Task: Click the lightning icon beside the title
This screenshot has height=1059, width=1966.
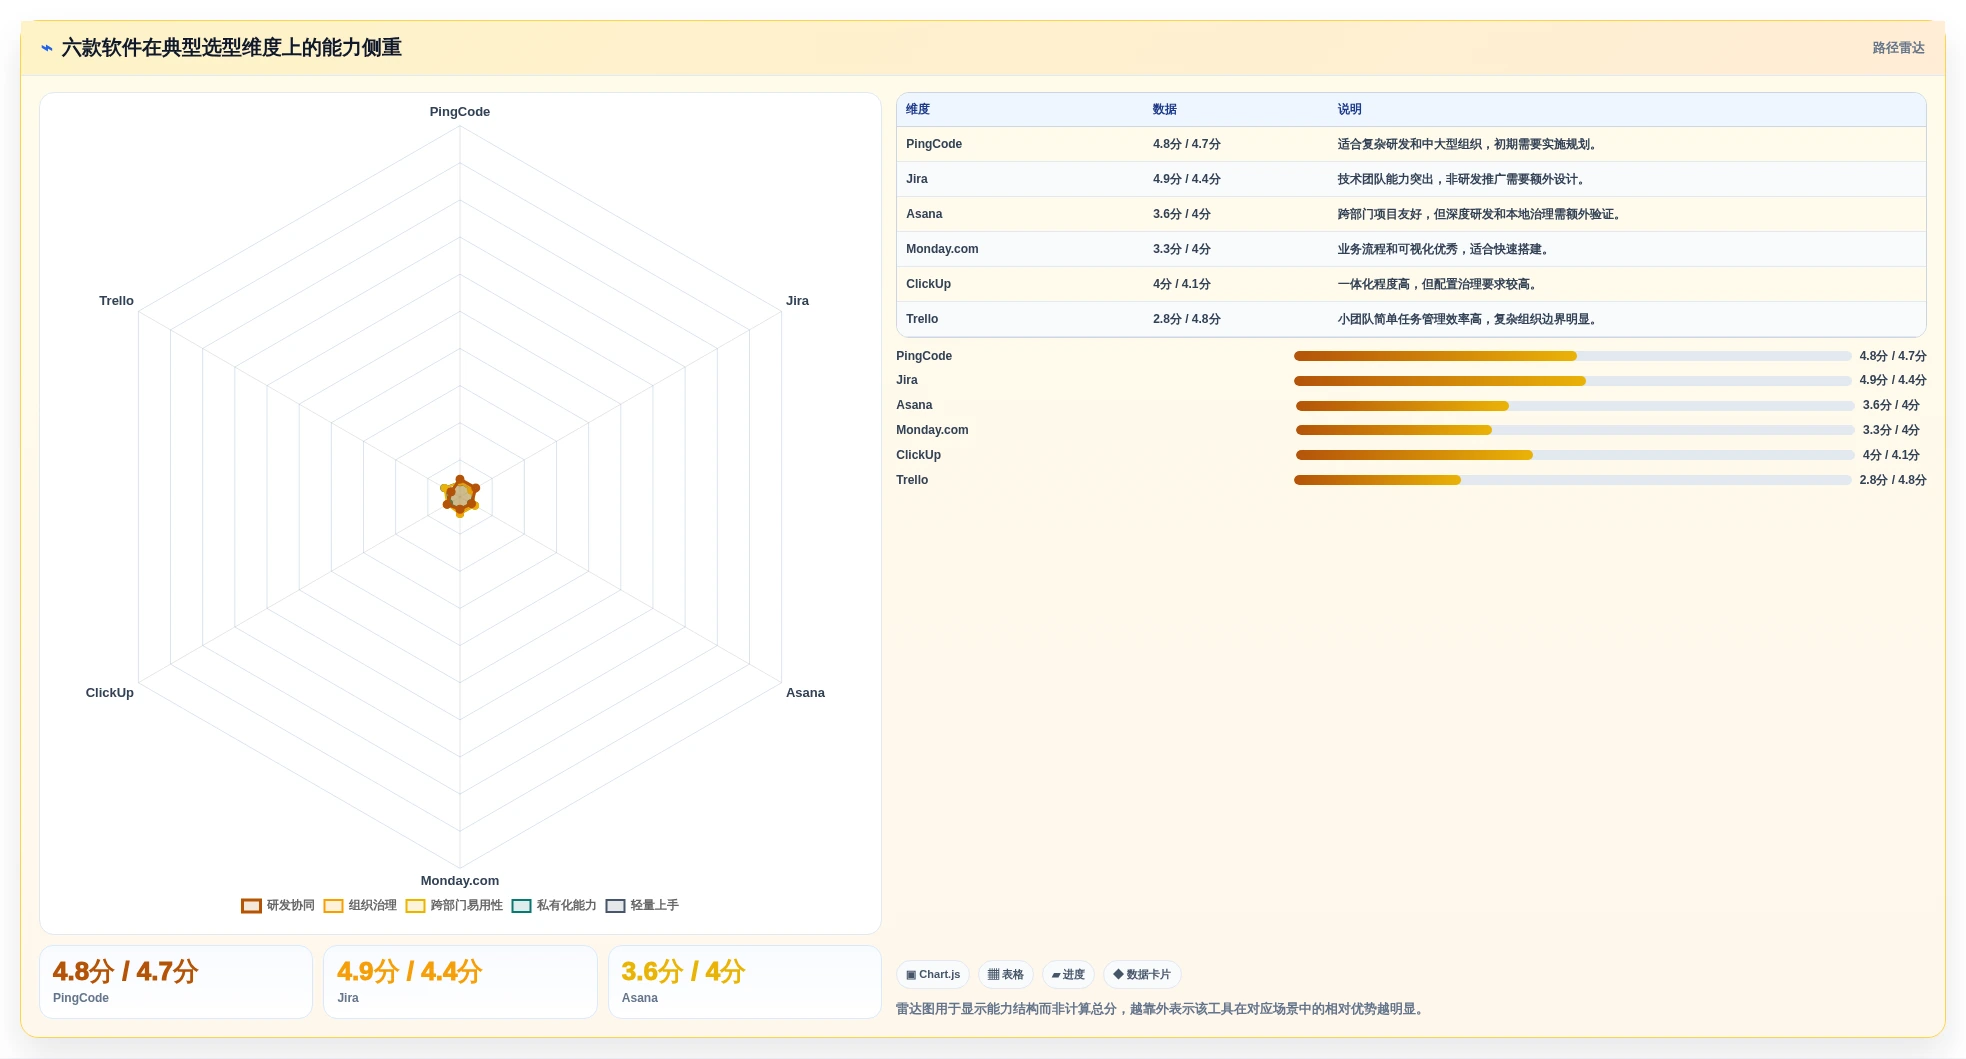Action: coord(47,48)
